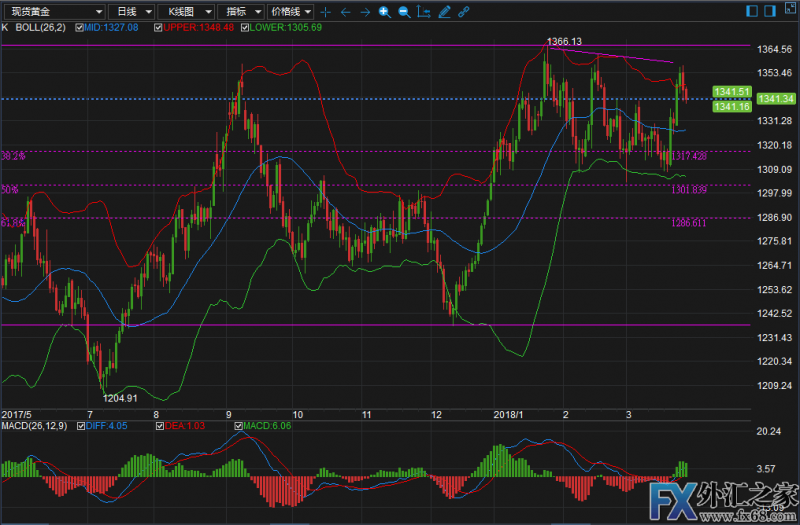Uncheck the BOLL MID line checkbox
The width and height of the screenshot is (800, 525).
(x=79, y=28)
